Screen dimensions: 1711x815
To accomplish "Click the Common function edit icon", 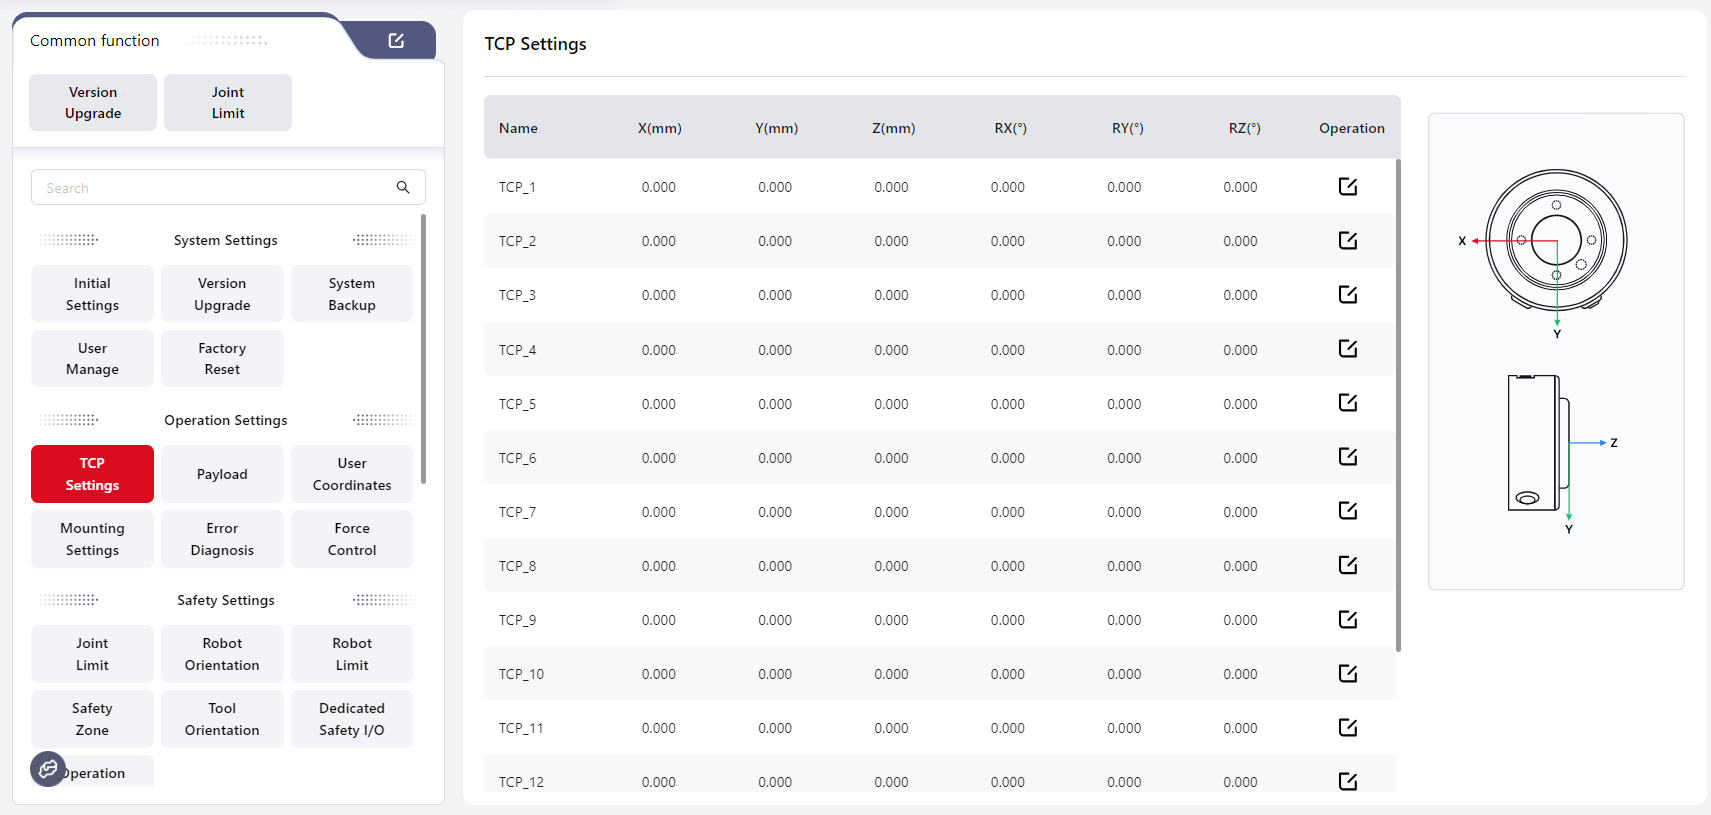I will [396, 41].
